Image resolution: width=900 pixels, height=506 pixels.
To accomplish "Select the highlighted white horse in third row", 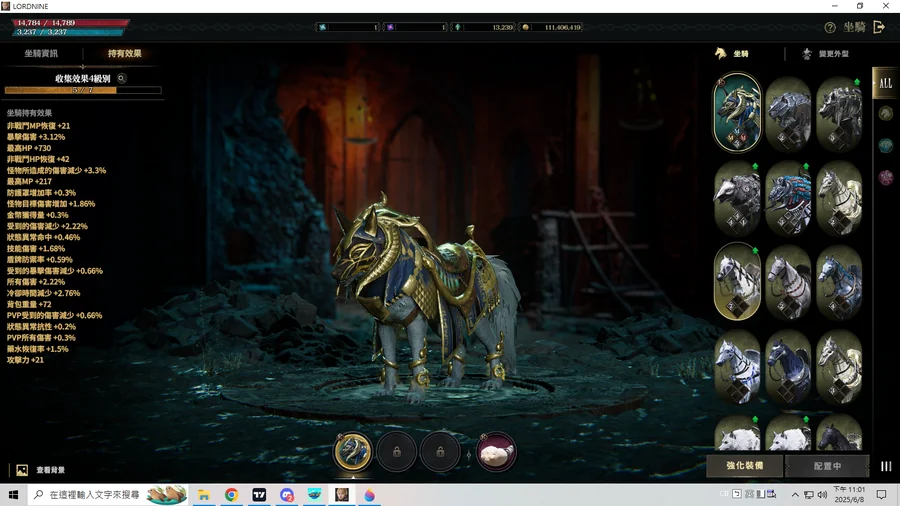I will [x=737, y=281].
